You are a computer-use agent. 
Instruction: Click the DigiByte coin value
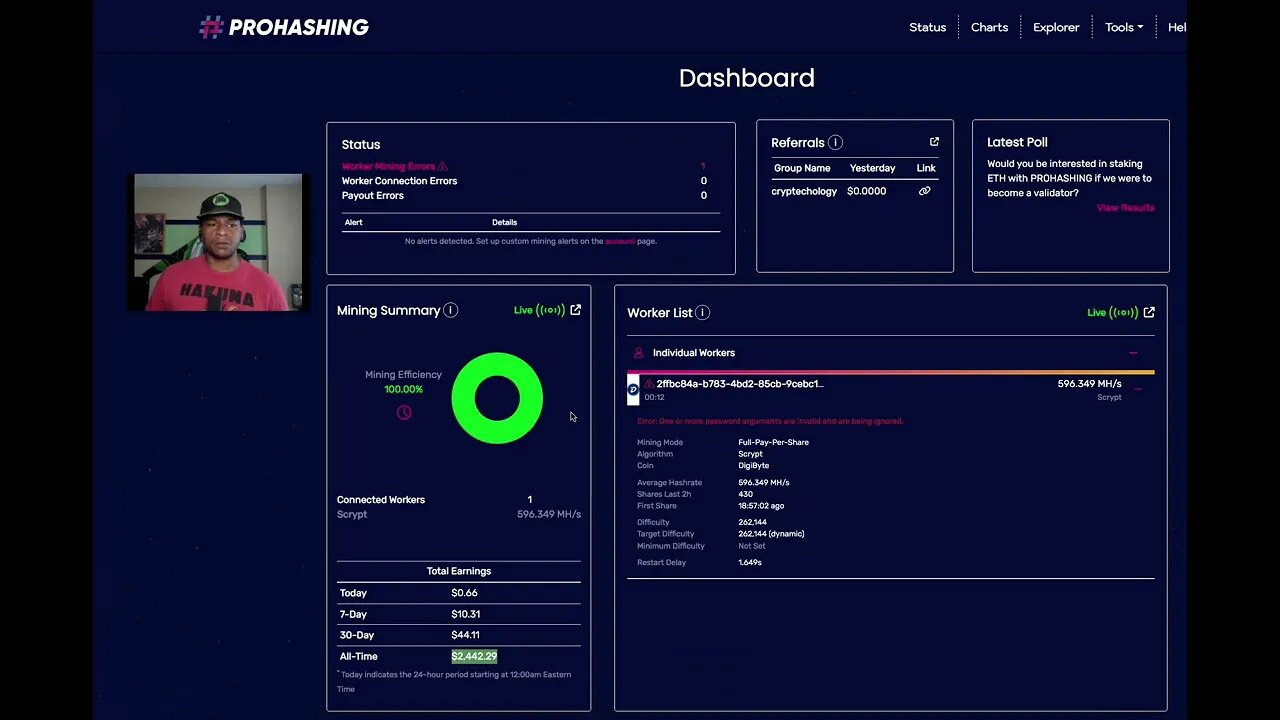click(x=753, y=466)
